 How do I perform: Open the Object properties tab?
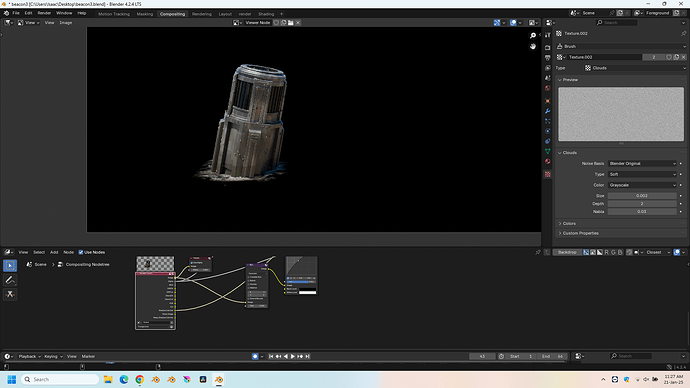tap(547, 101)
